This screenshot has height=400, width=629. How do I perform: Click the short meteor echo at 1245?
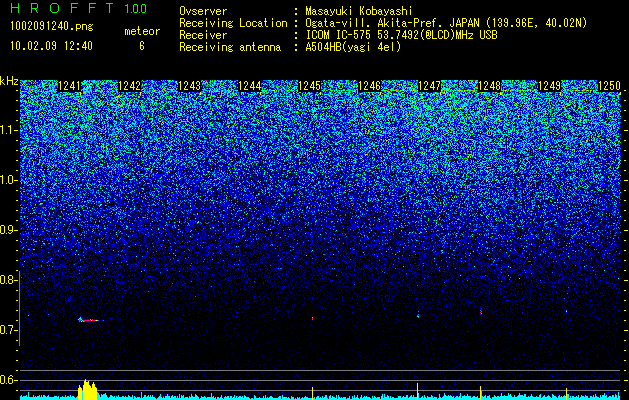tap(312, 319)
